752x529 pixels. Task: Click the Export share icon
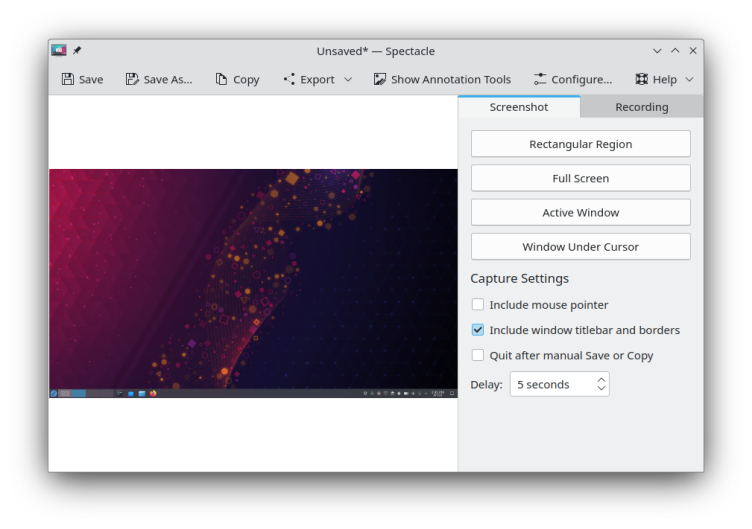coord(290,79)
